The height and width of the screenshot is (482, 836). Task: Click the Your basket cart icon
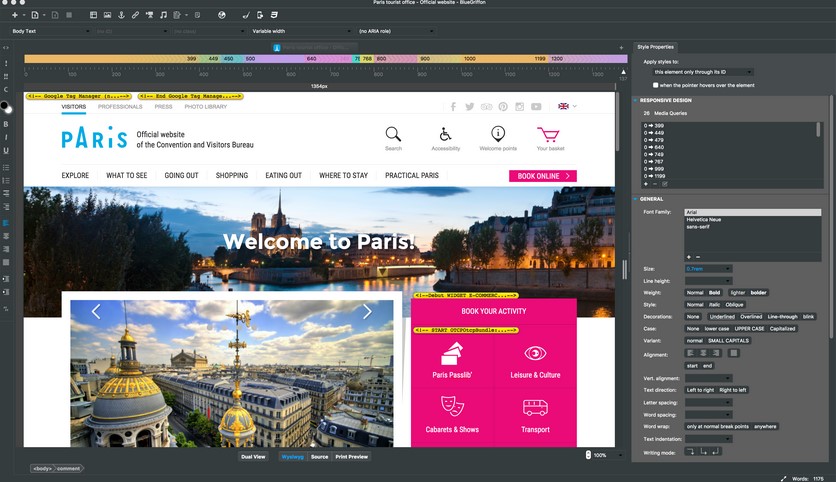click(x=548, y=134)
